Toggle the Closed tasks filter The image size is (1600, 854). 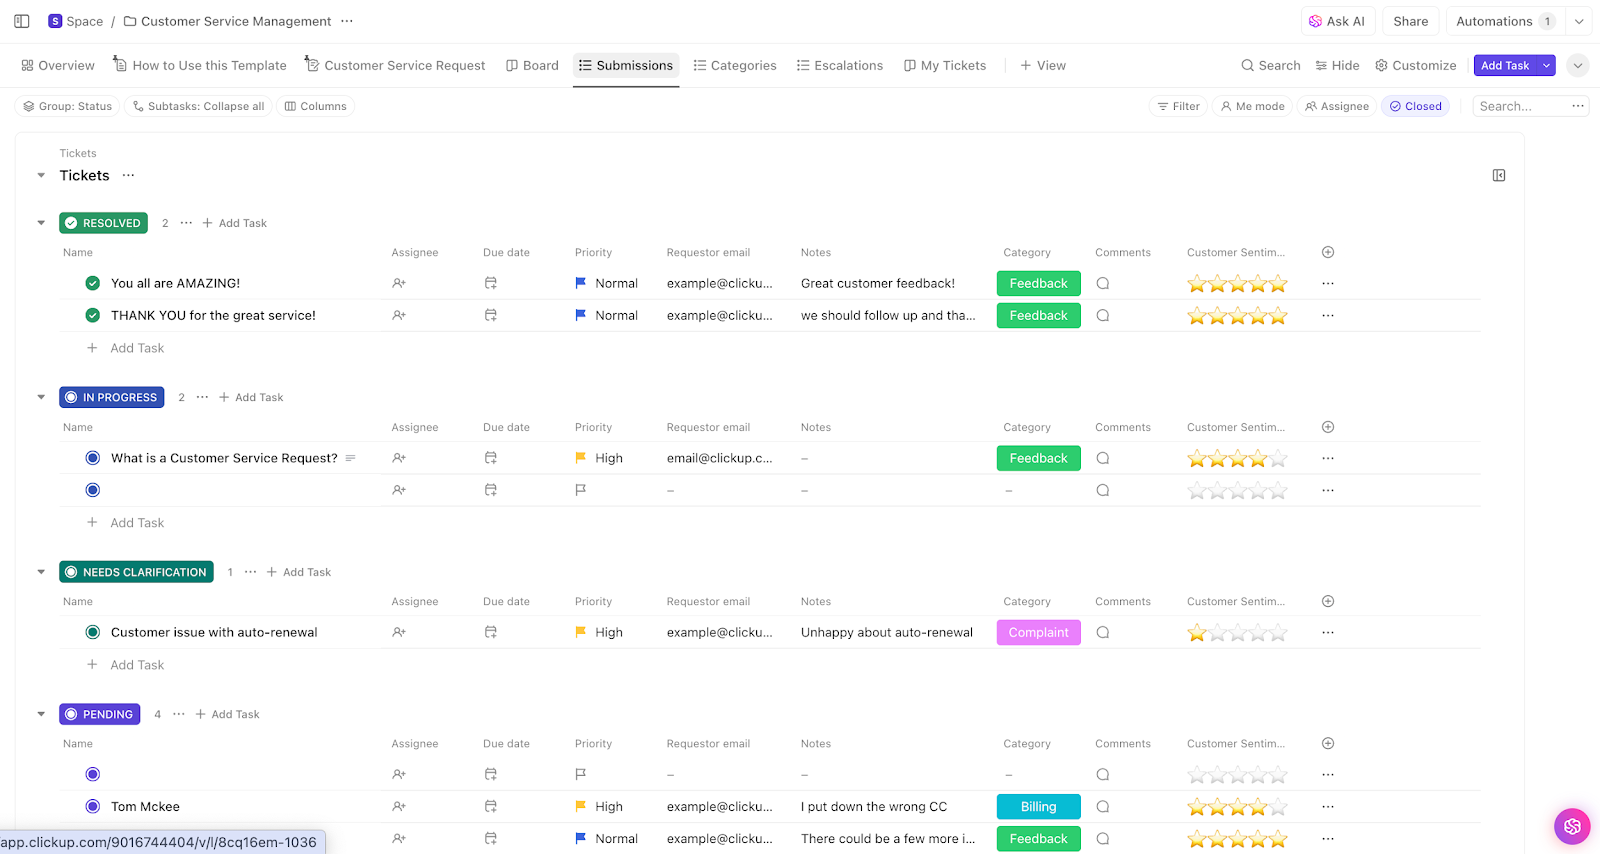(1415, 106)
